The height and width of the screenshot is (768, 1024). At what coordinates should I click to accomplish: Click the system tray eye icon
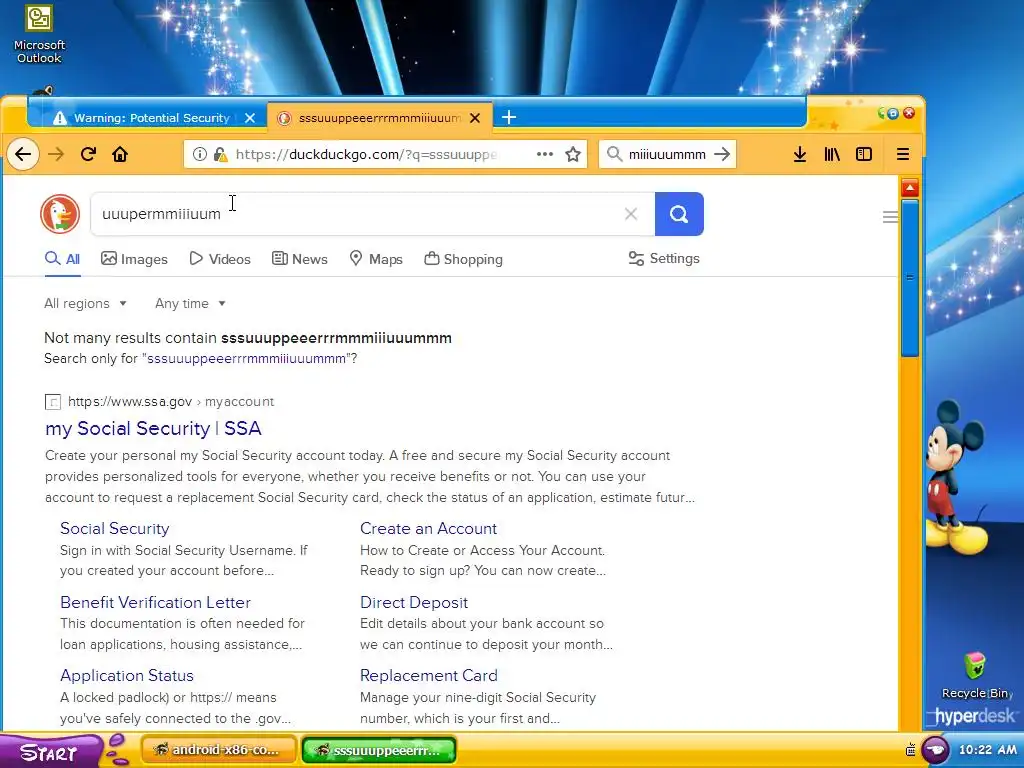(x=935, y=750)
